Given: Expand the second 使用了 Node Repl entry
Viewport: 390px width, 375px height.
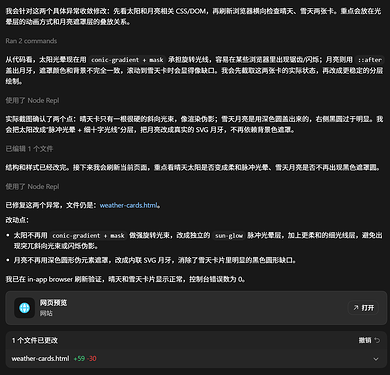Looking at the screenshot, I should tap(32, 187).
